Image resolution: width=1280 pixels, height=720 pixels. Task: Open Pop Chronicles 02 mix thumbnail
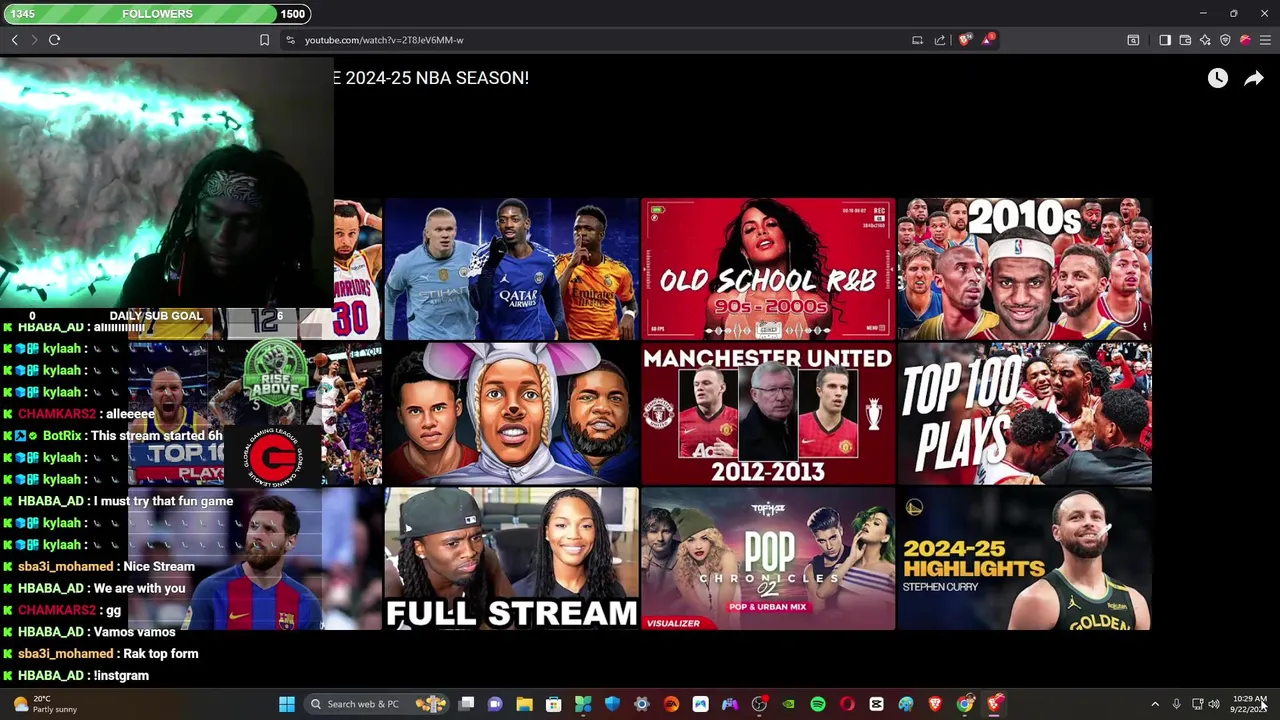768,559
